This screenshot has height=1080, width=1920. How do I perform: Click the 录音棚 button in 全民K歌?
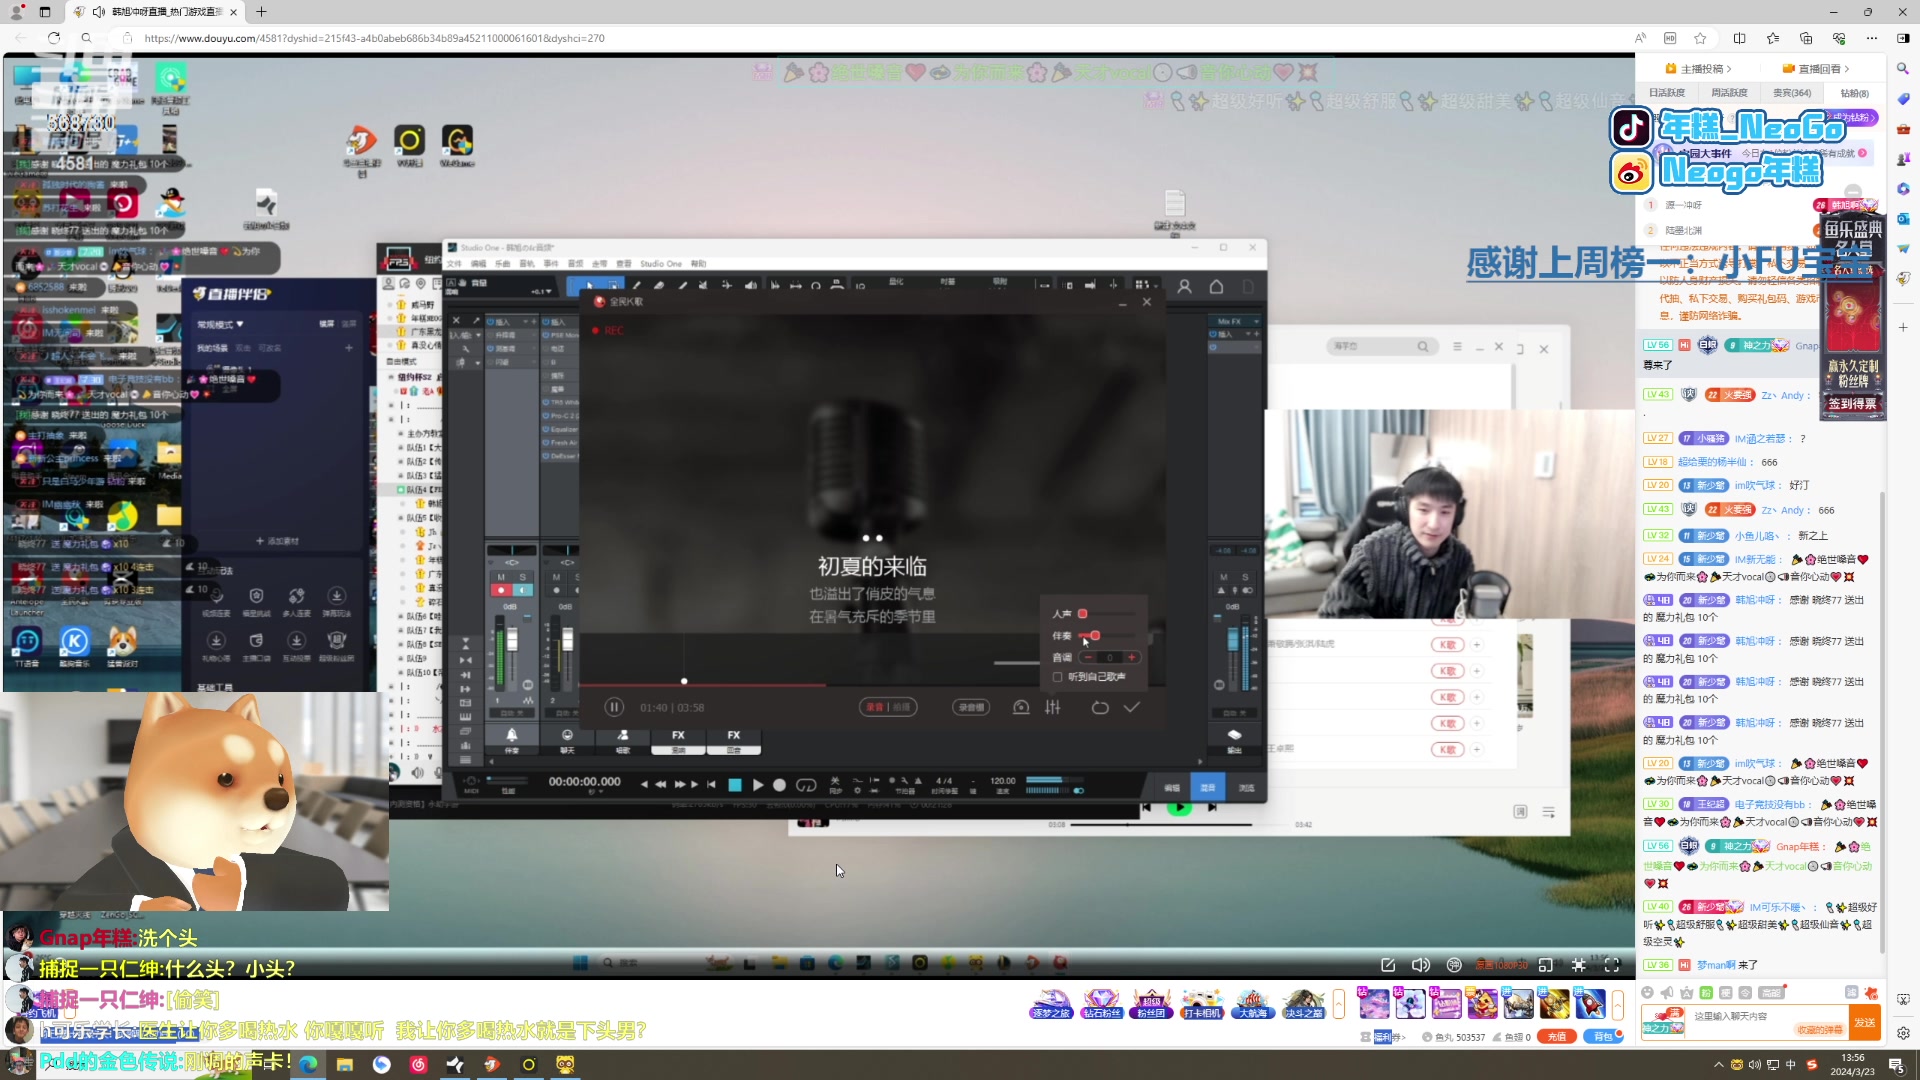tap(970, 707)
